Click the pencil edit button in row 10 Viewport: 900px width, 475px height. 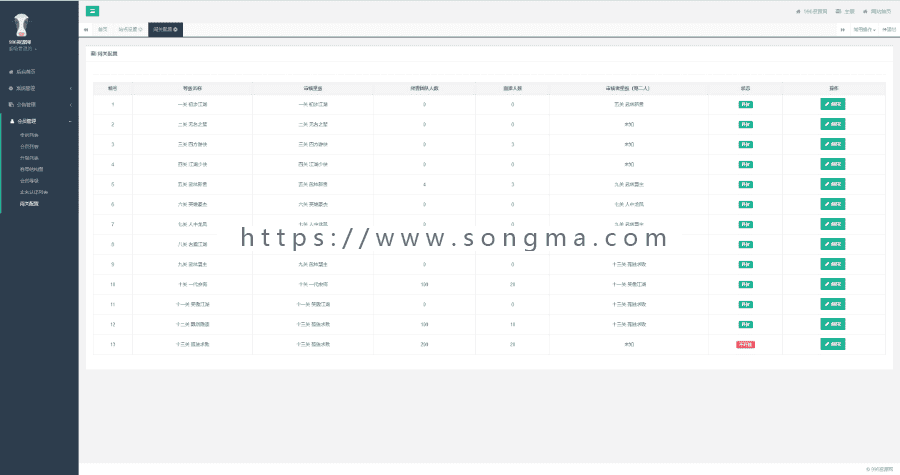click(833, 284)
